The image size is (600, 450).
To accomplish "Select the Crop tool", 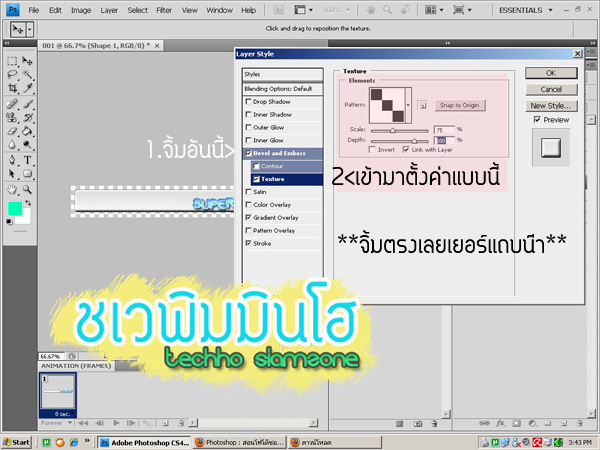I will [x=12, y=88].
